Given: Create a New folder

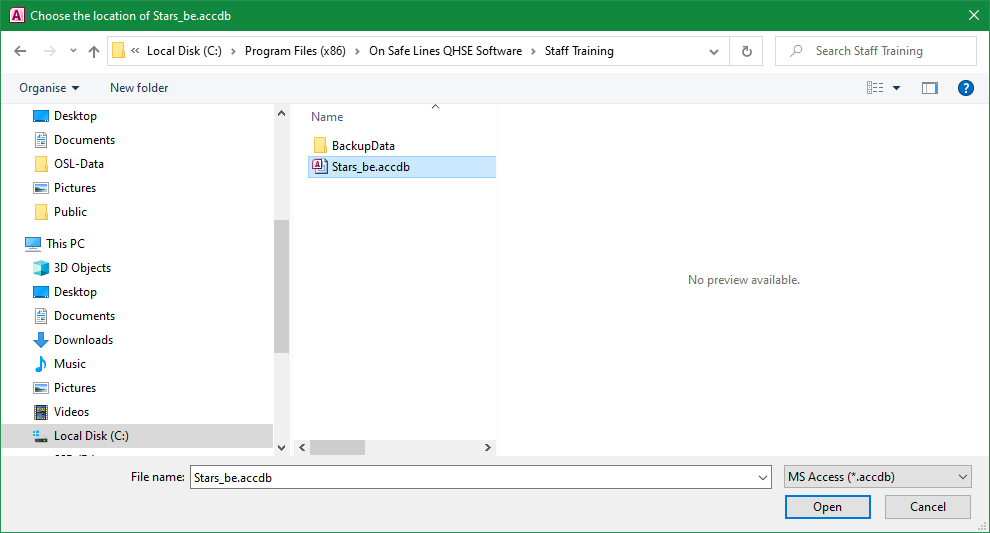Looking at the screenshot, I should pyautogui.click(x=139, y=88).
